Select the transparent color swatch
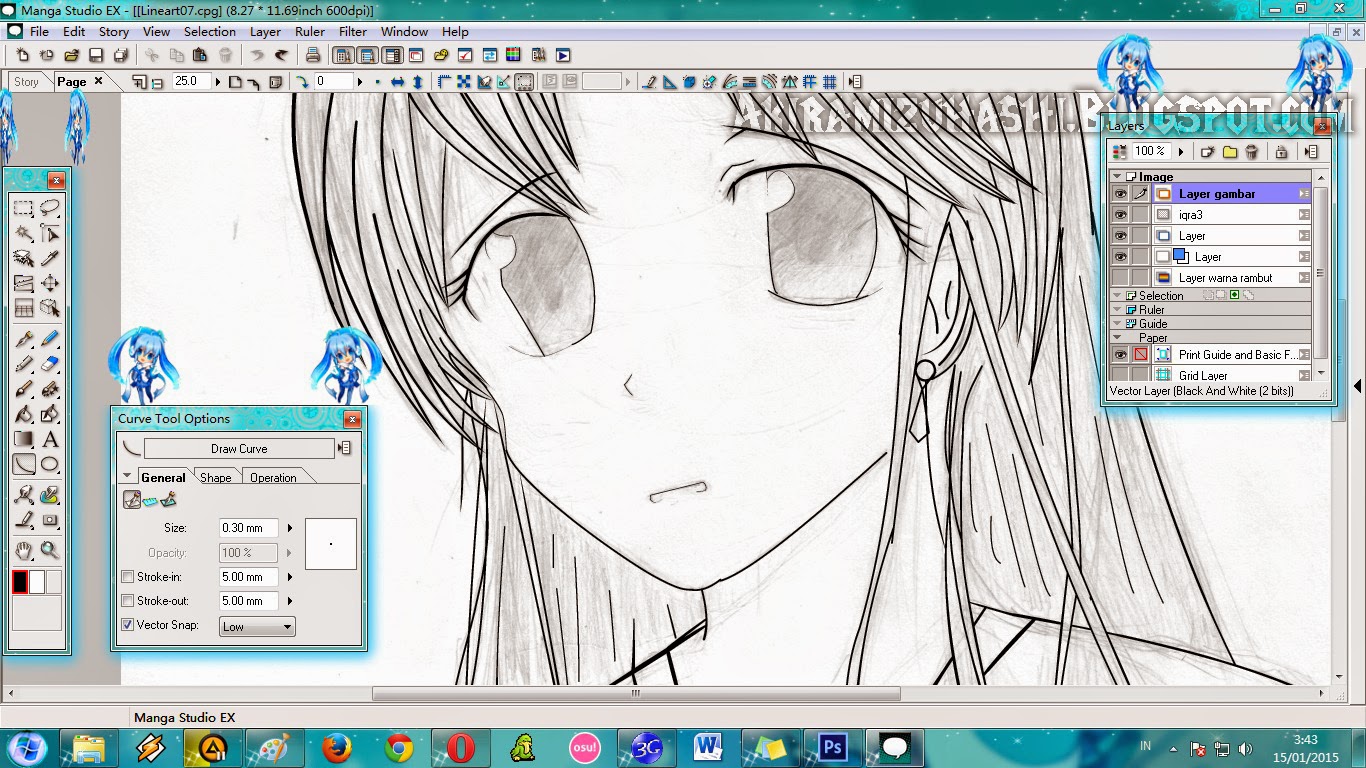Viewport: 1366px width, 768px height. tap(54, 582)
